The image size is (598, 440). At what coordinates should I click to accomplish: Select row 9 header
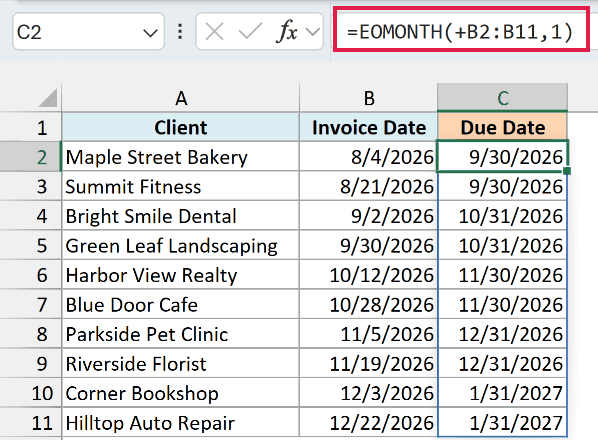click(31, 363)
